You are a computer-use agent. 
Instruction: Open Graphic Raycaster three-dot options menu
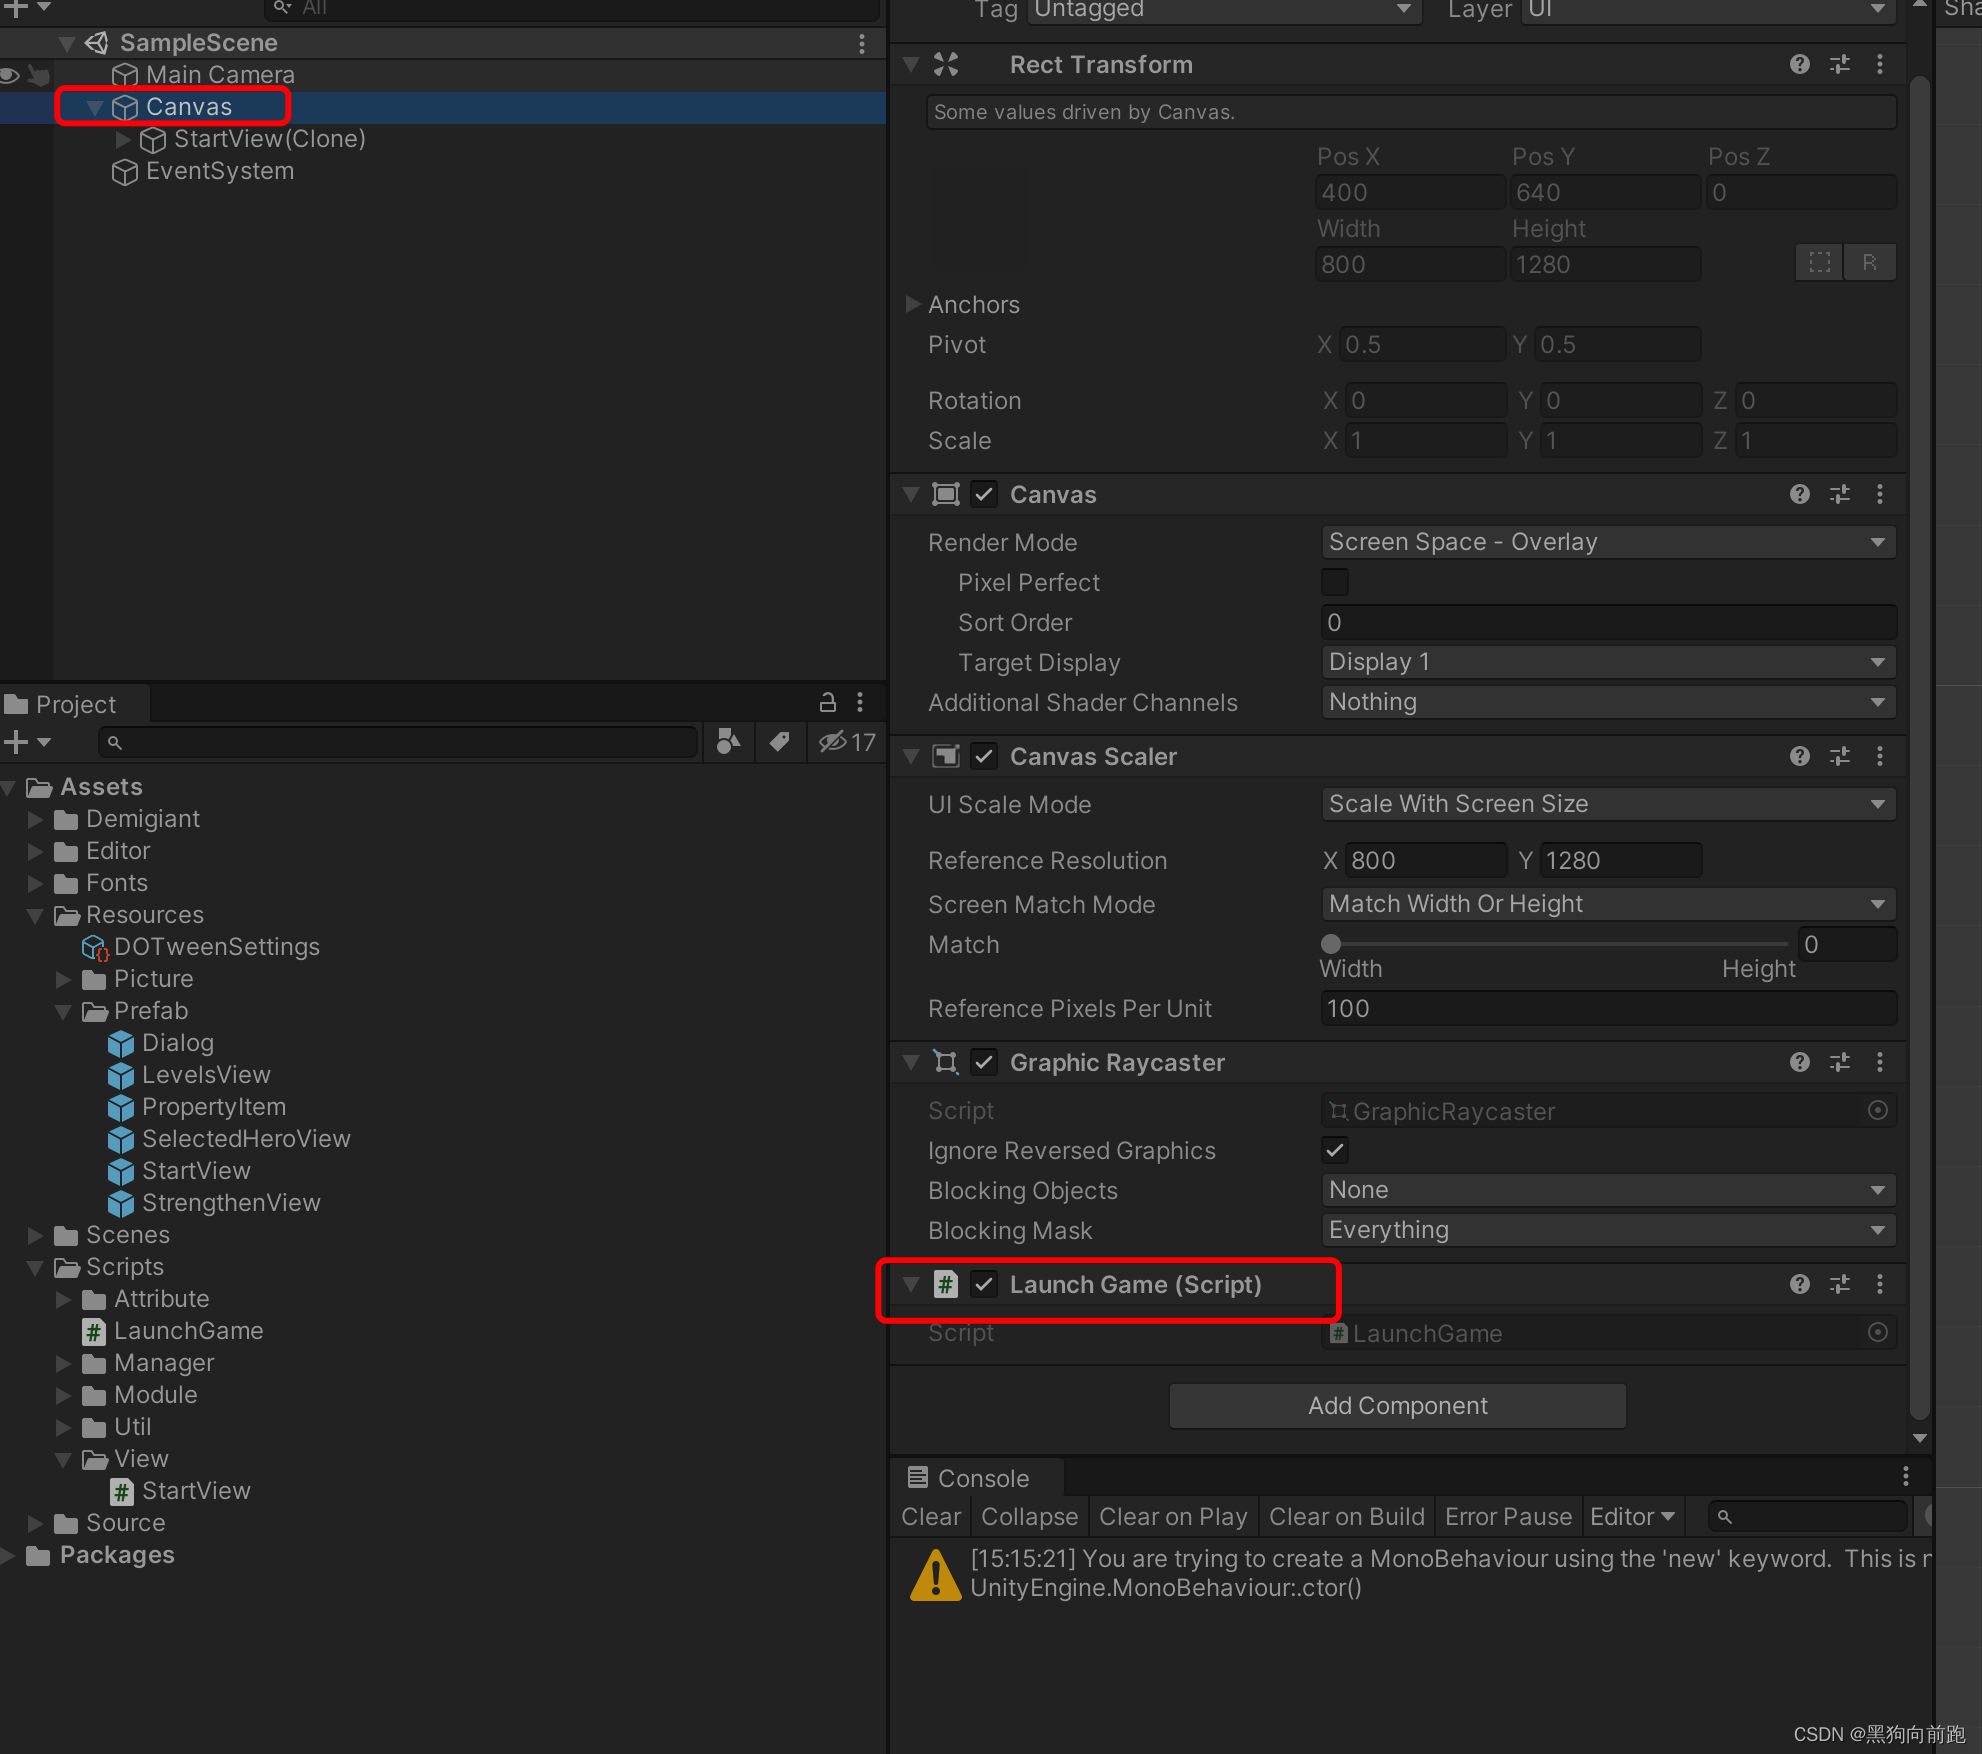pos(1879,1063)
